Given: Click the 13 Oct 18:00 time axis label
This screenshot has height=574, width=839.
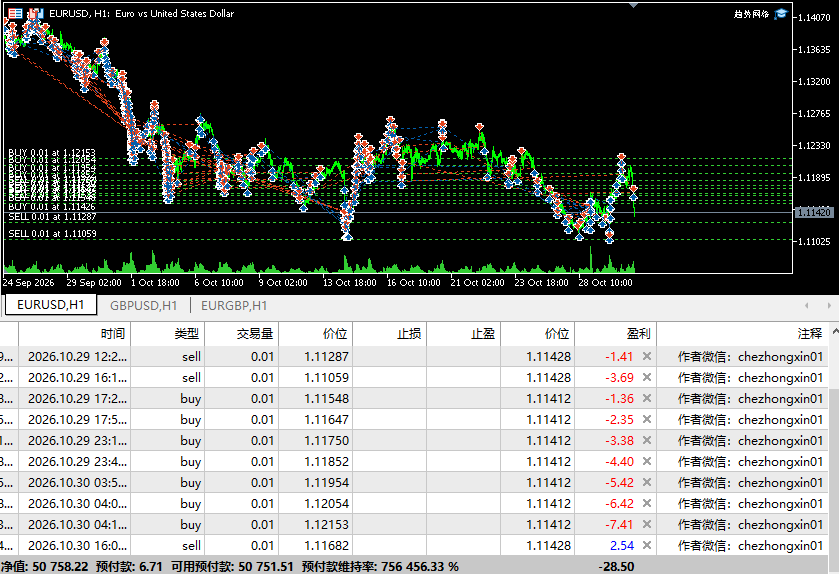Looking at the screenshot, I should 349,282.
